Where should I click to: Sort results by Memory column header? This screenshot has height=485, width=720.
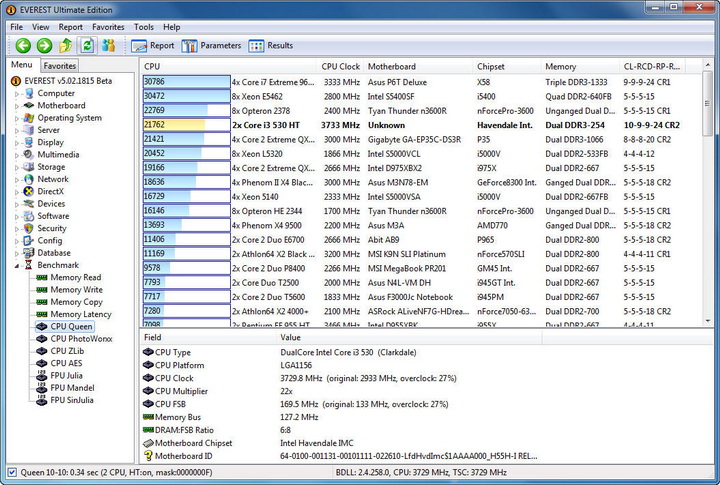pos(580,66)
